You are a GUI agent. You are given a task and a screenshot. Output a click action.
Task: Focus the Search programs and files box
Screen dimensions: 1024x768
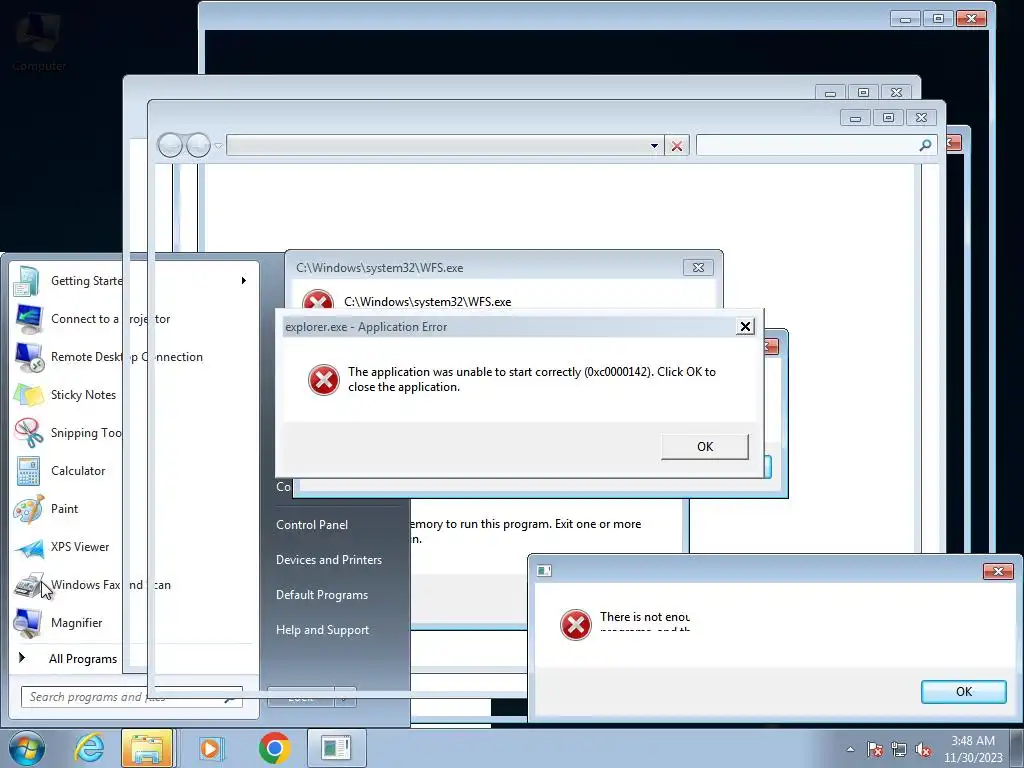(x=131, y=697)
